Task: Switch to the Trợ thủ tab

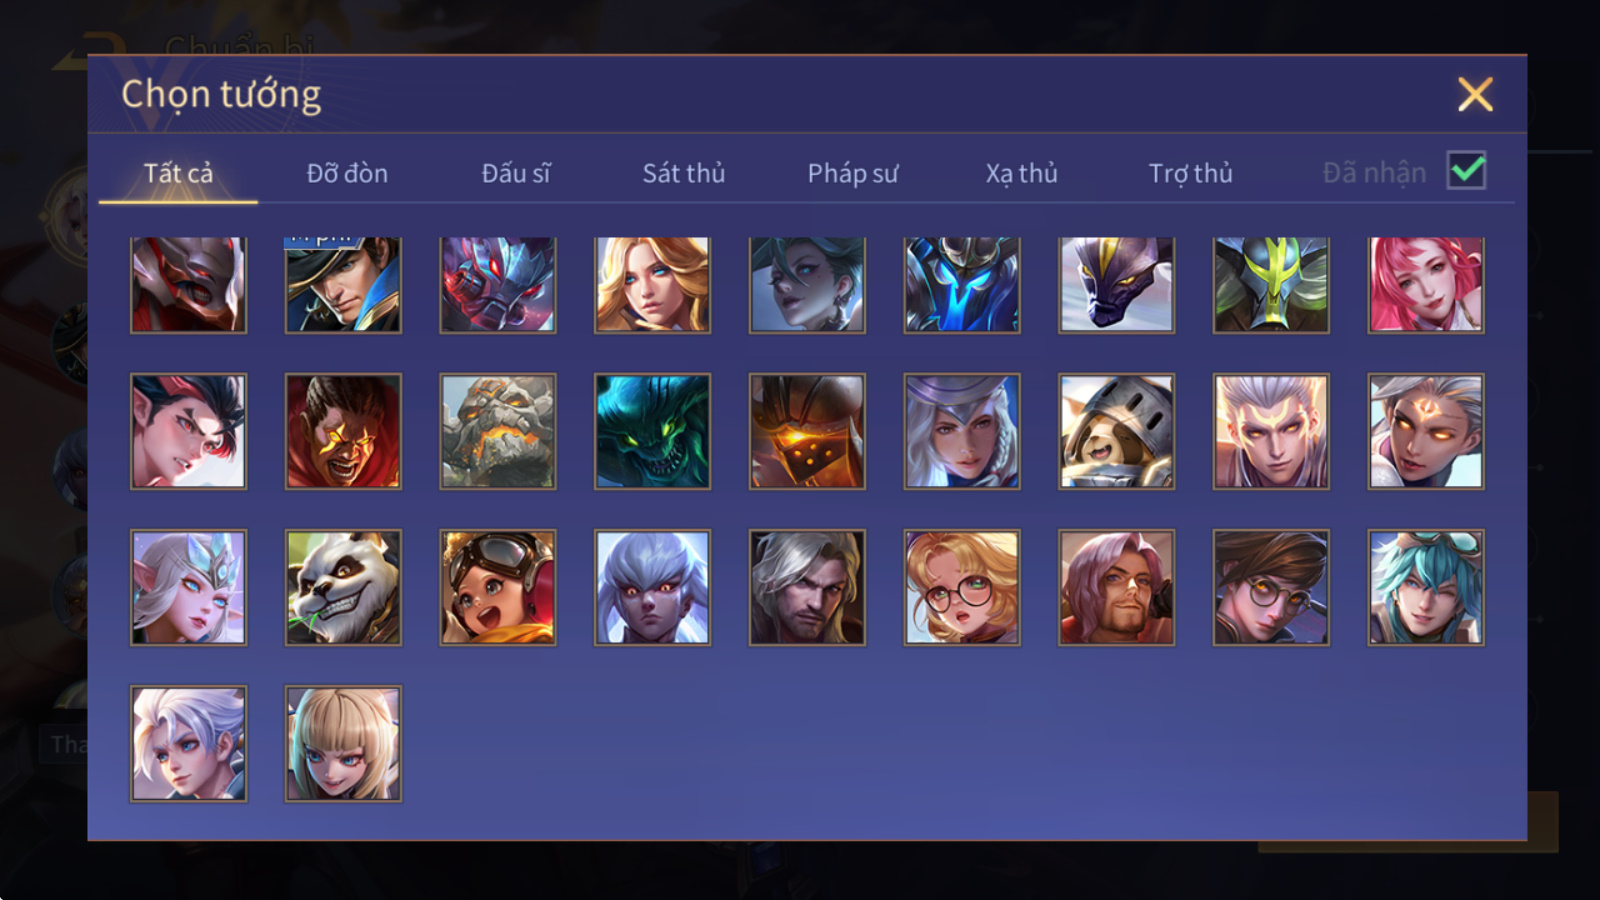Action: click(x=1190, y=173)
